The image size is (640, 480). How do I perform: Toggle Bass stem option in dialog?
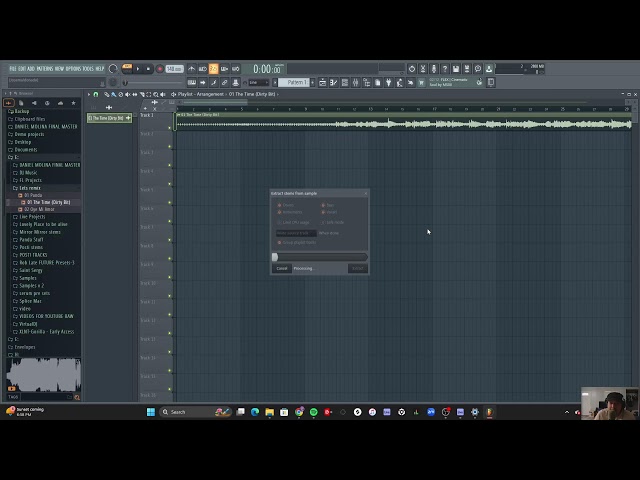click(x=328, y=205)
